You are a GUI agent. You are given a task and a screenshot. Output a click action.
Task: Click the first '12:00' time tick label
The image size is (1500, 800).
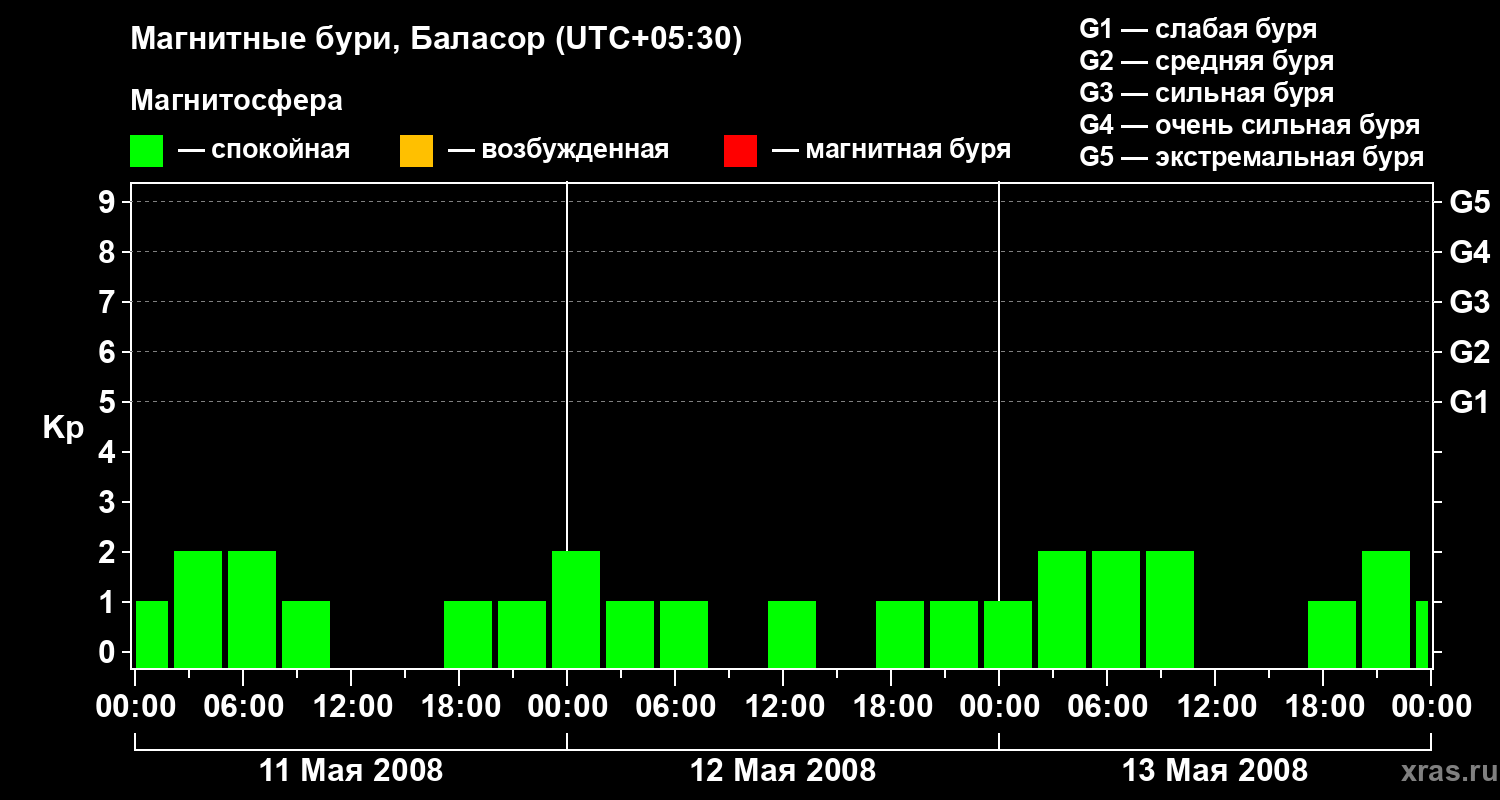(x=351, y=707)
